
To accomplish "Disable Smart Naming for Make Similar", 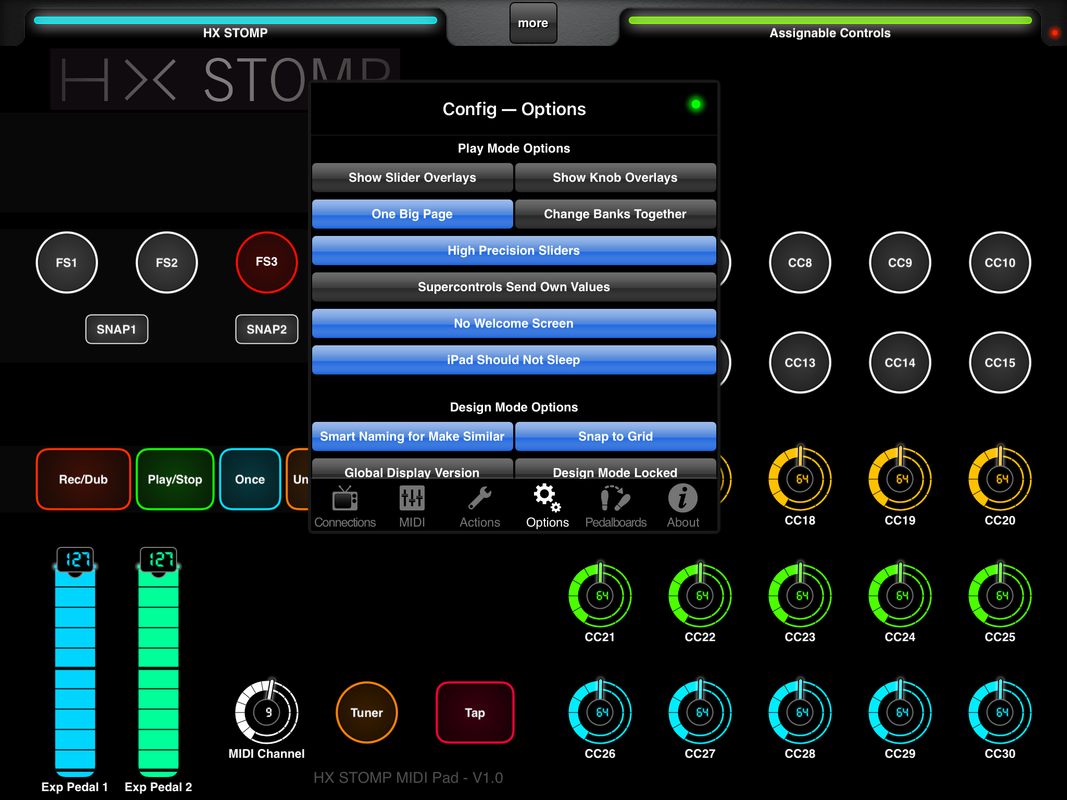I will coord(412,436).
